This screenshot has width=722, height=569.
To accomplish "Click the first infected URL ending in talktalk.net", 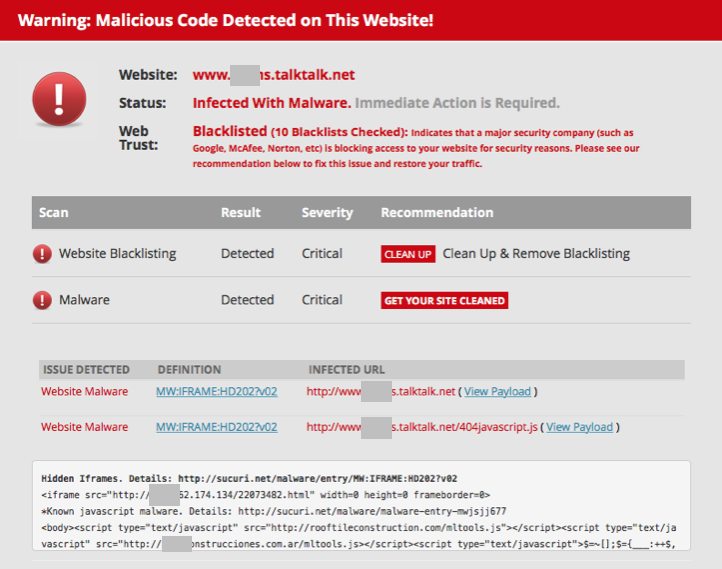I will click(x=381, y=391).
